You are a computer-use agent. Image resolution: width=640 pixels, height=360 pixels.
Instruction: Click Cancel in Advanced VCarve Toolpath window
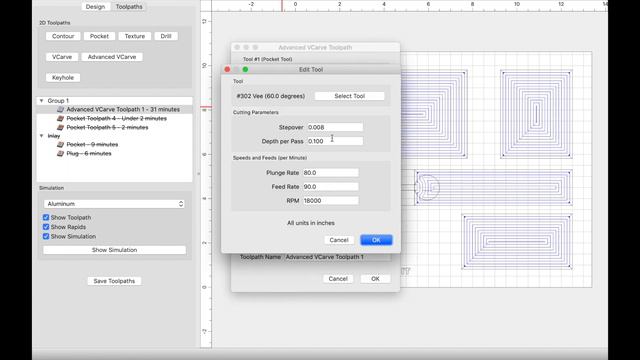[x=338, y=279]
